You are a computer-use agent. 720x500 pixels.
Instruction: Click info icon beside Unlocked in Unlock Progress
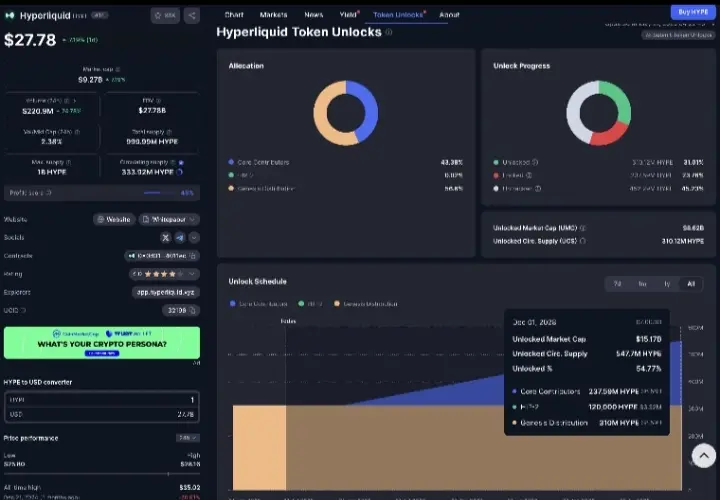535,162
